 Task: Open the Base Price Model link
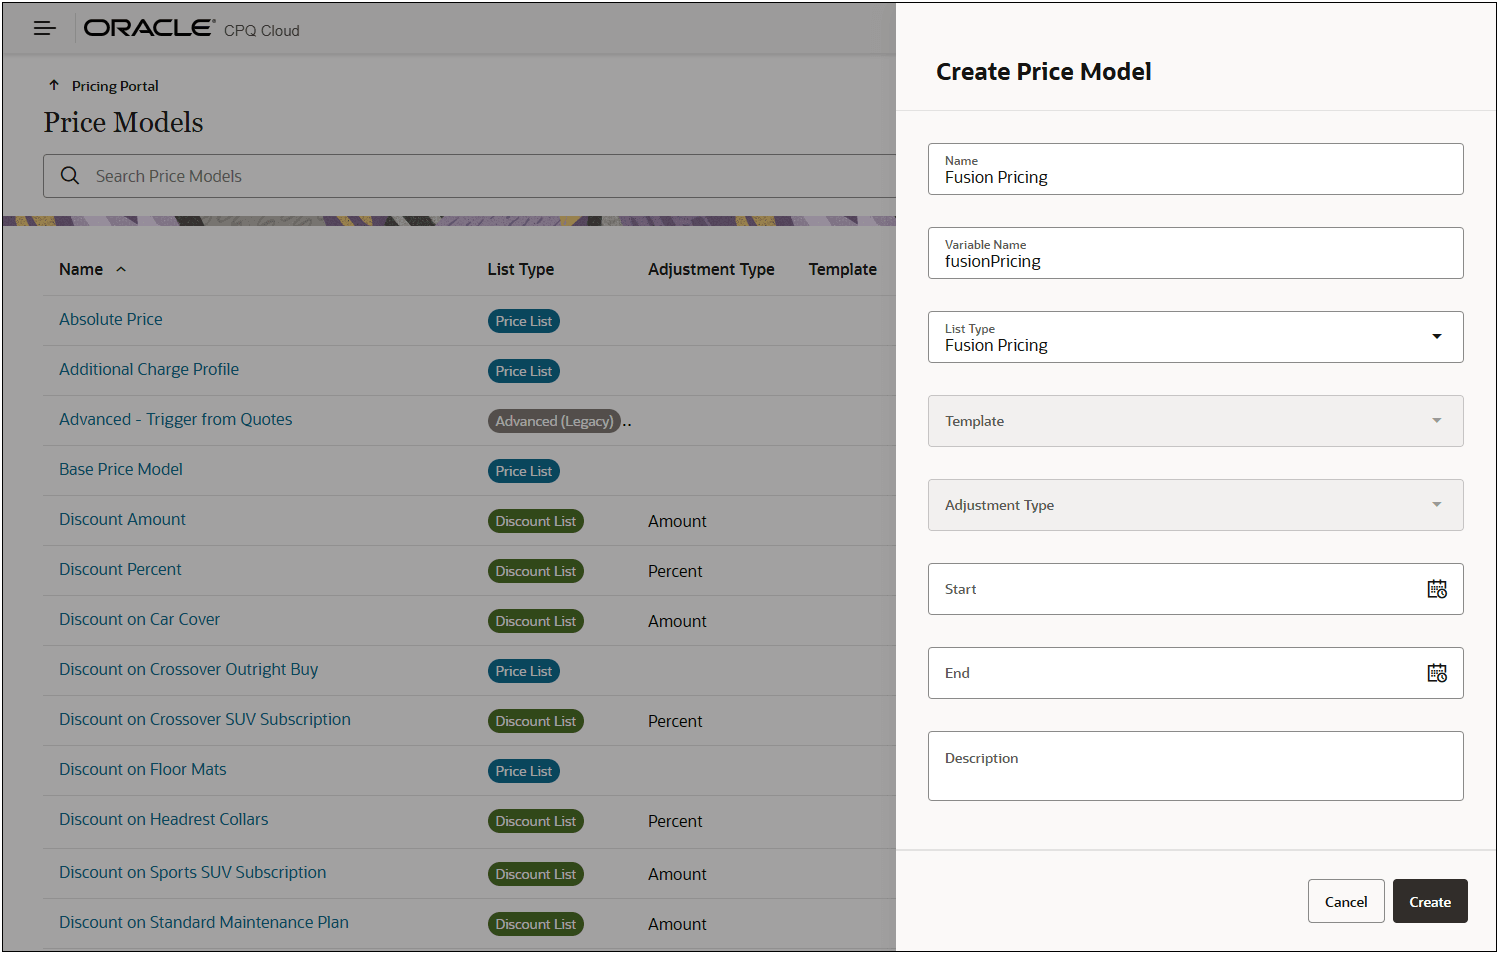[x=120, y=468]
